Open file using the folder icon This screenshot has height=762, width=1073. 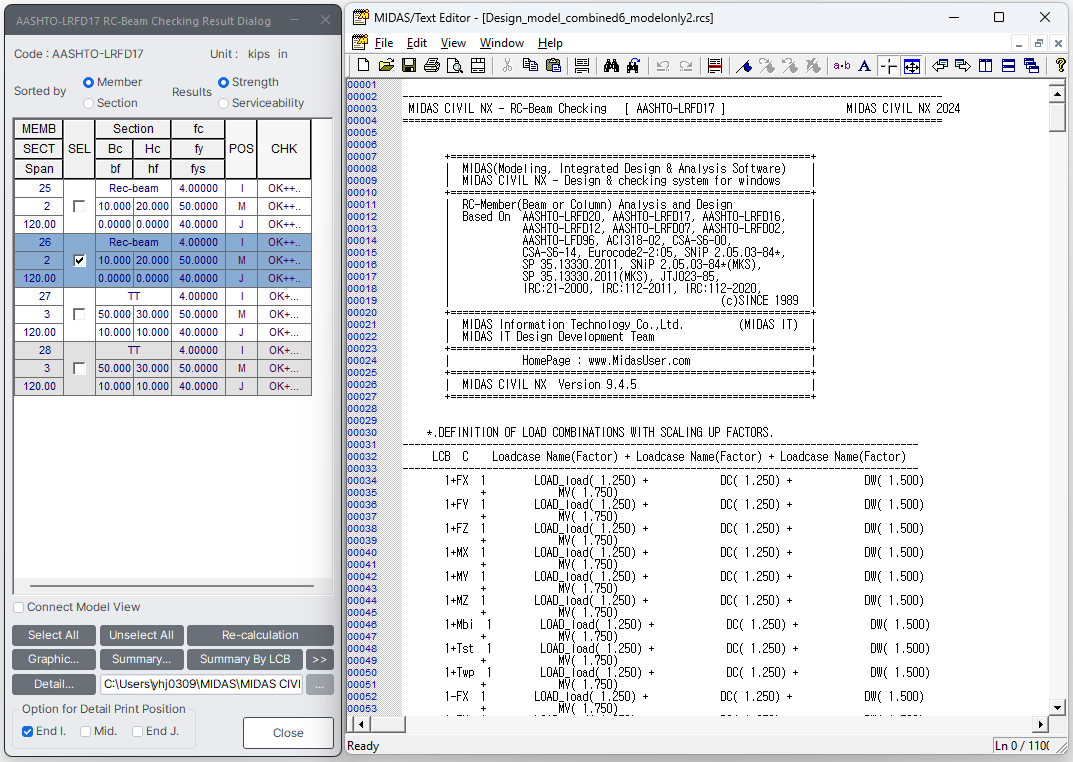[x=386, y=66]
